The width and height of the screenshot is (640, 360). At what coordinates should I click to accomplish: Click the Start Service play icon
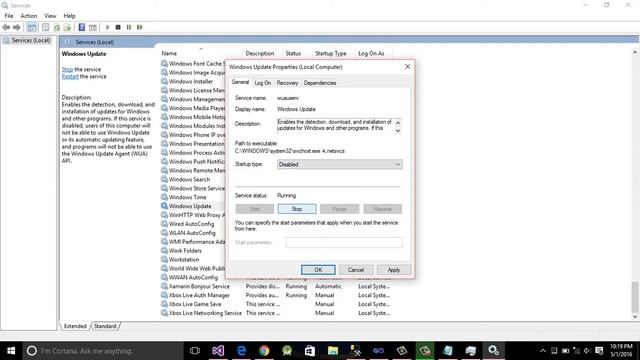coord(108,27)
